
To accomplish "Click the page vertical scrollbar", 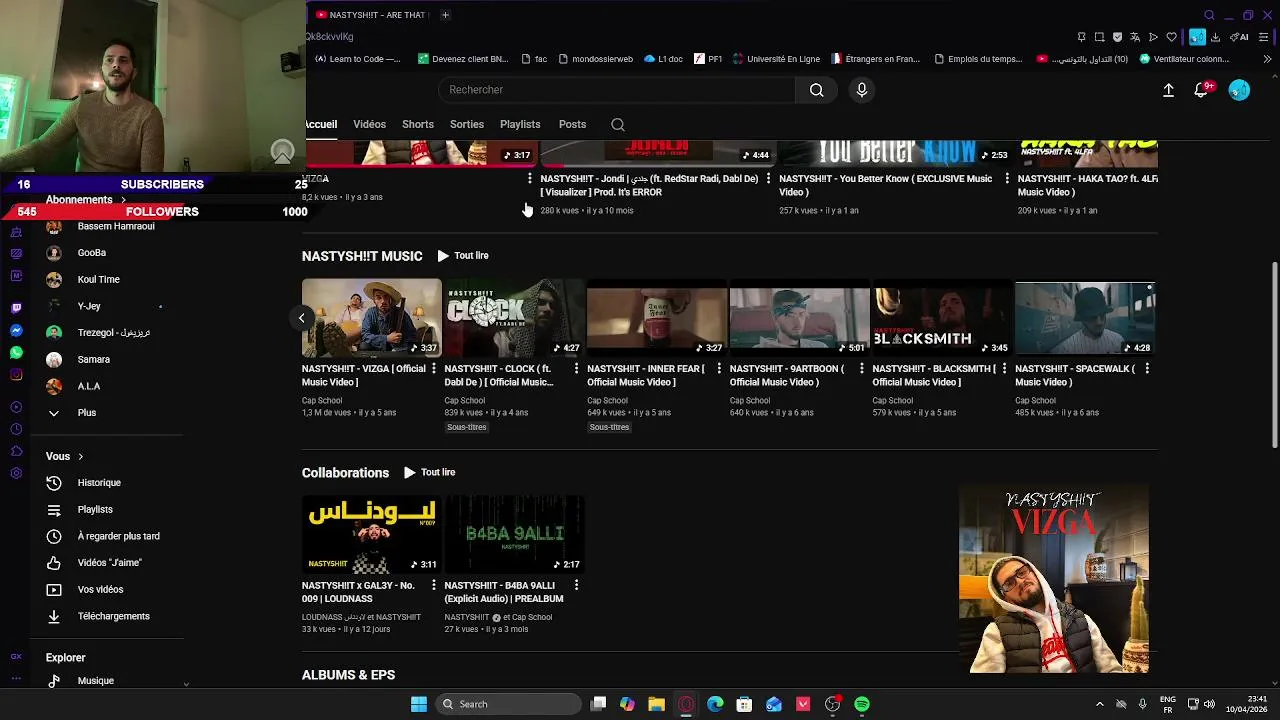I will click(x=1274, y=355).
